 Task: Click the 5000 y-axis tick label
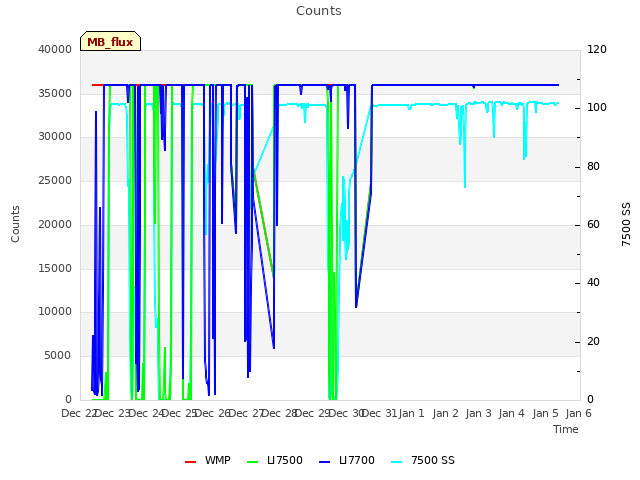tap(58, 356)
